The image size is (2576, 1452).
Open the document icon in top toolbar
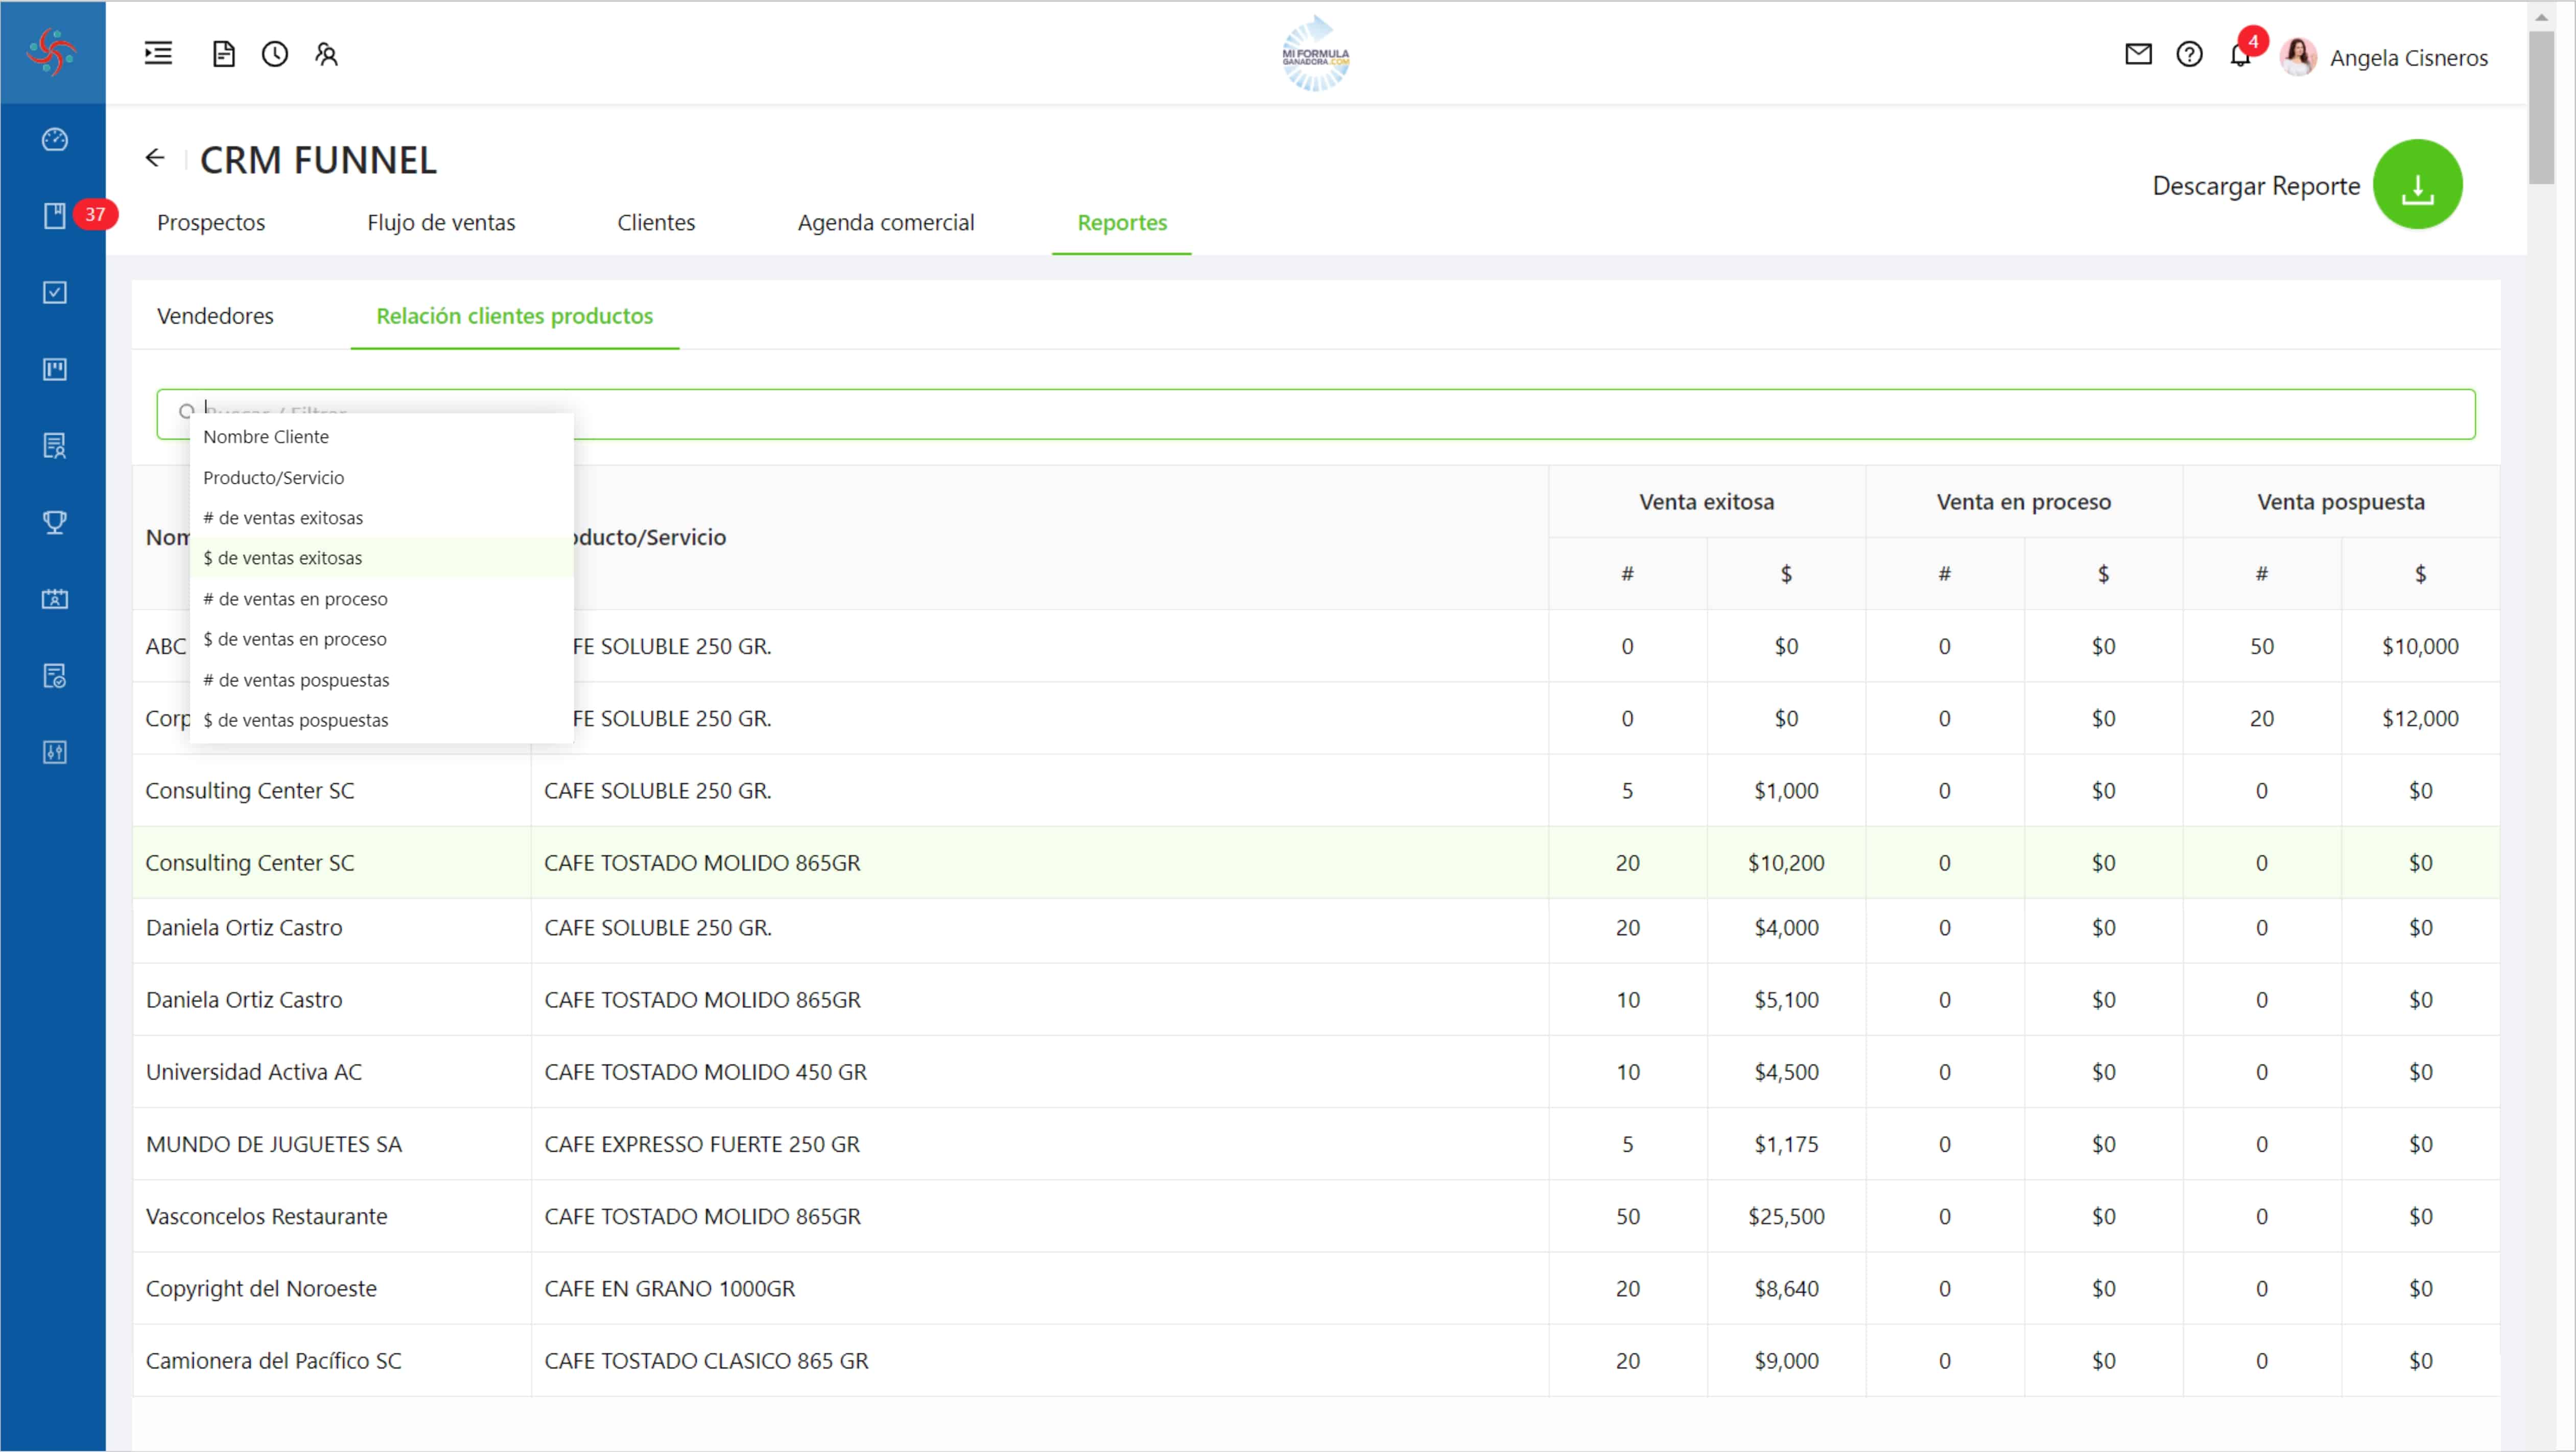[x=224, y=53]
